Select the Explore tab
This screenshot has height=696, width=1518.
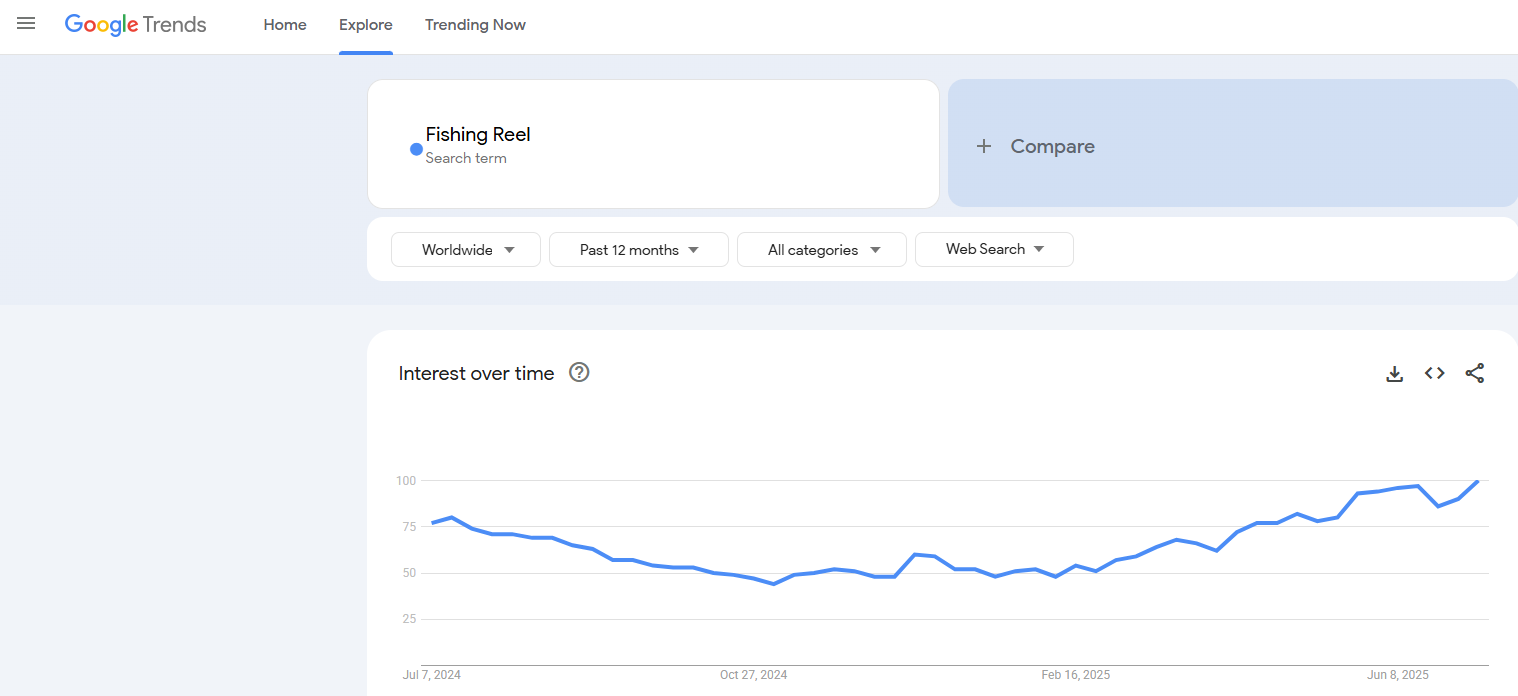pyautogui.click(x=366, y=25)
